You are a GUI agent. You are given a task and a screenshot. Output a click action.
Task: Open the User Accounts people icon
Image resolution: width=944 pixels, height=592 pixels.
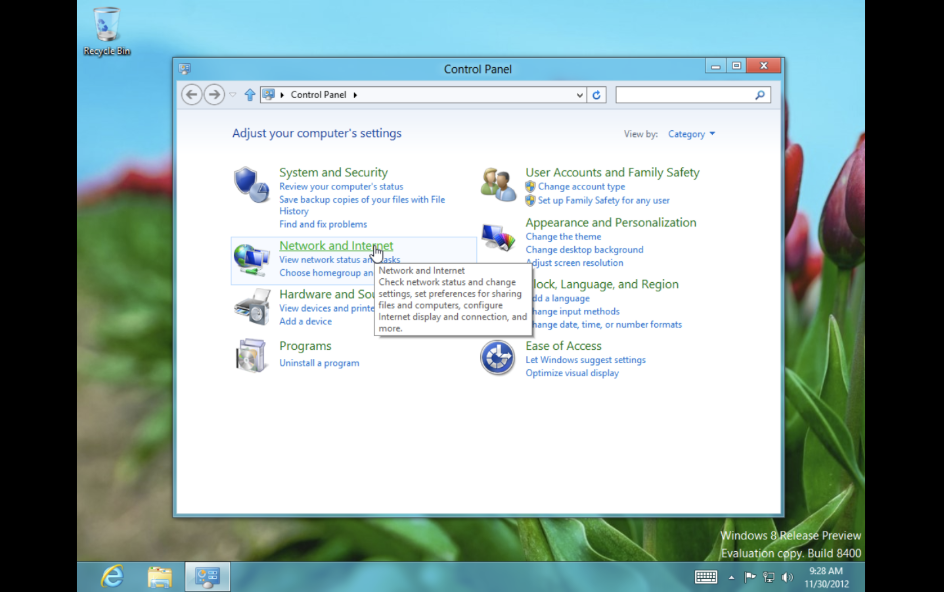tap(498, 184)
